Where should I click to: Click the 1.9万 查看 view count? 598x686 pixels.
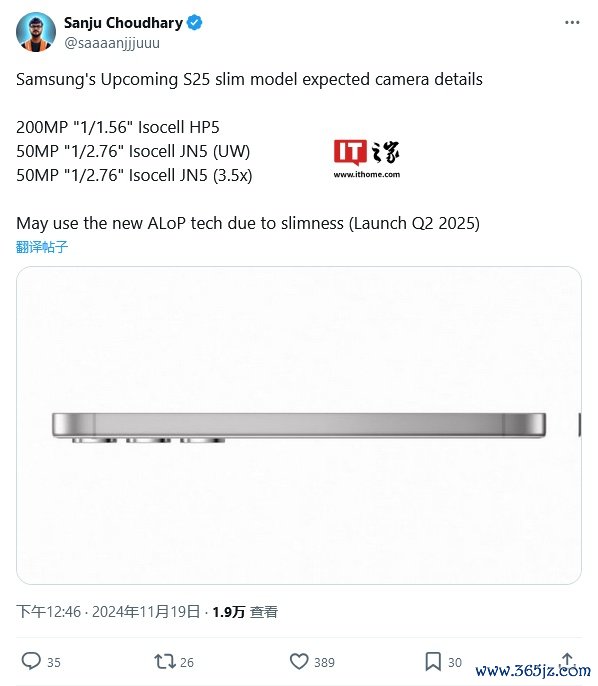[245, 612]
